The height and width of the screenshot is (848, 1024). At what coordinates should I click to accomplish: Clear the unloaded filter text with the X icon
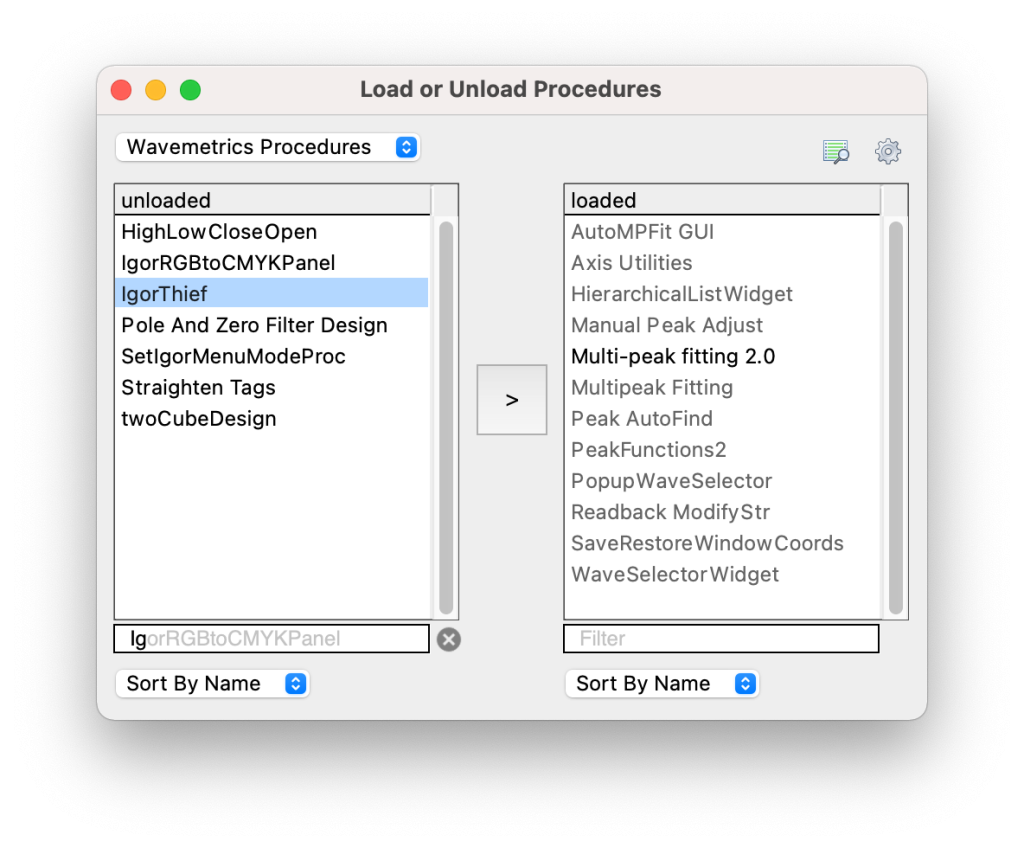coord(449,640)
